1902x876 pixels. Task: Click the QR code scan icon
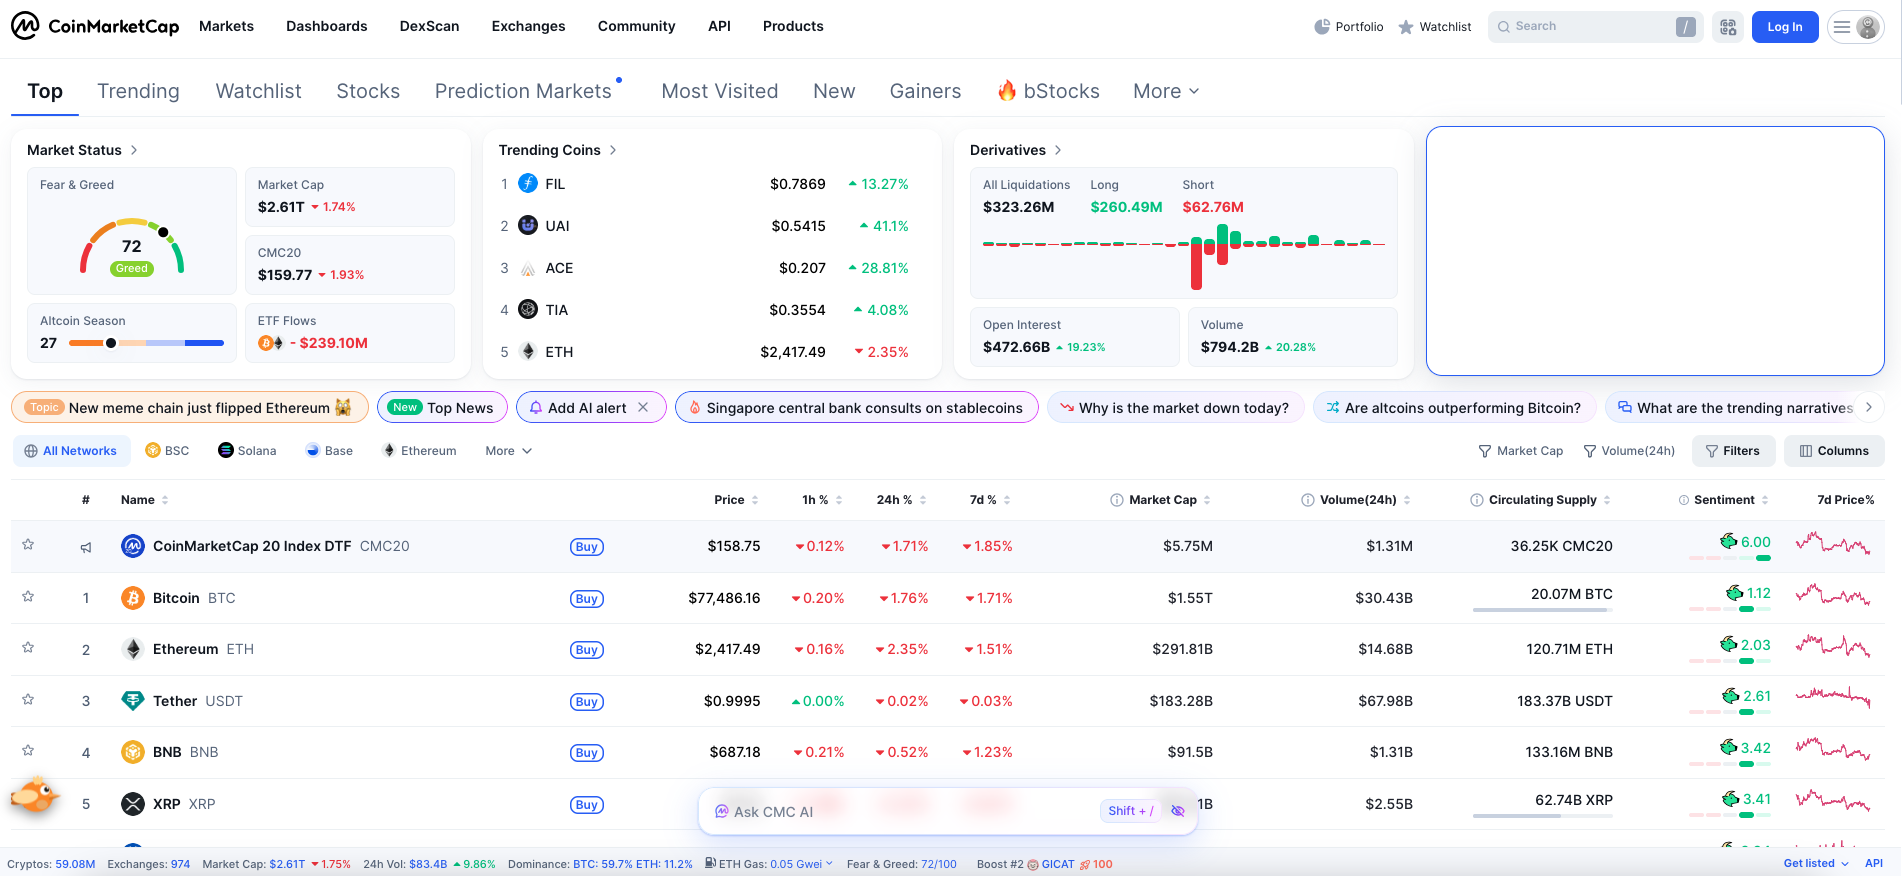coord(1728,27)
